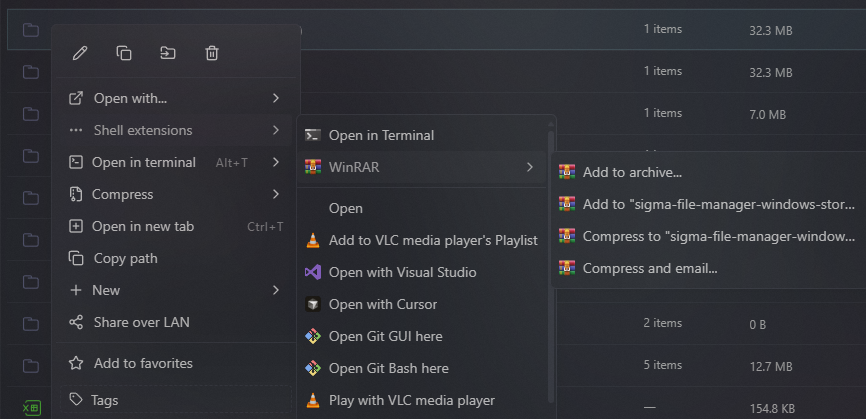
Task: Click the 0 B size value
Action: 758,325
